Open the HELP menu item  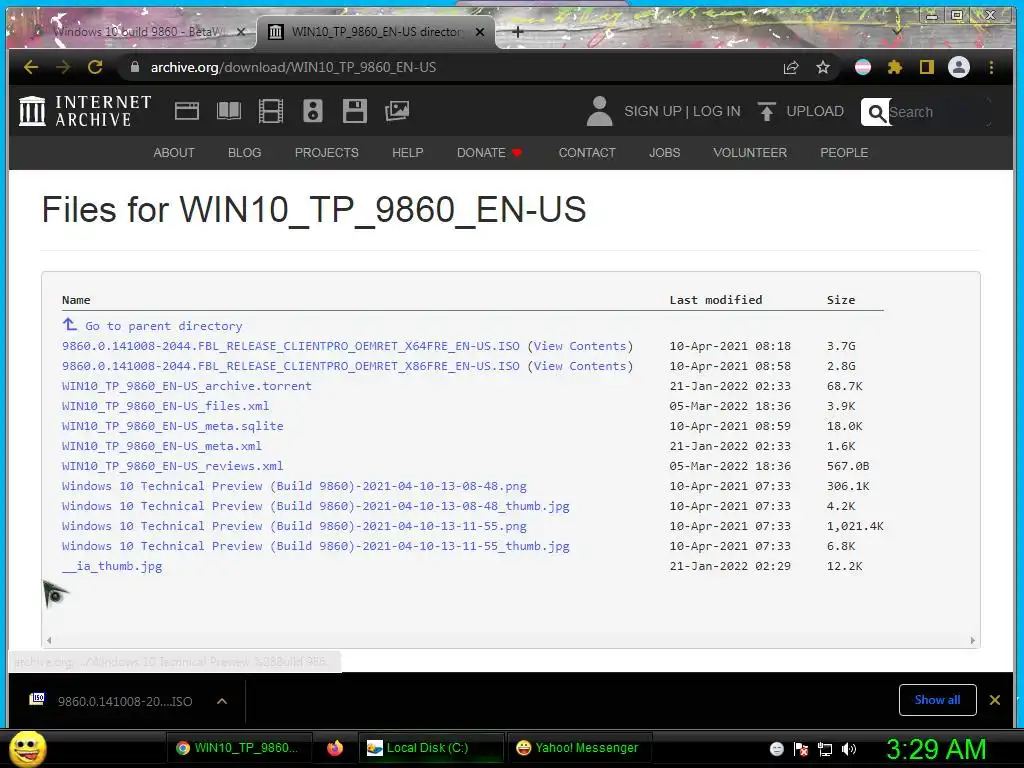408,153
